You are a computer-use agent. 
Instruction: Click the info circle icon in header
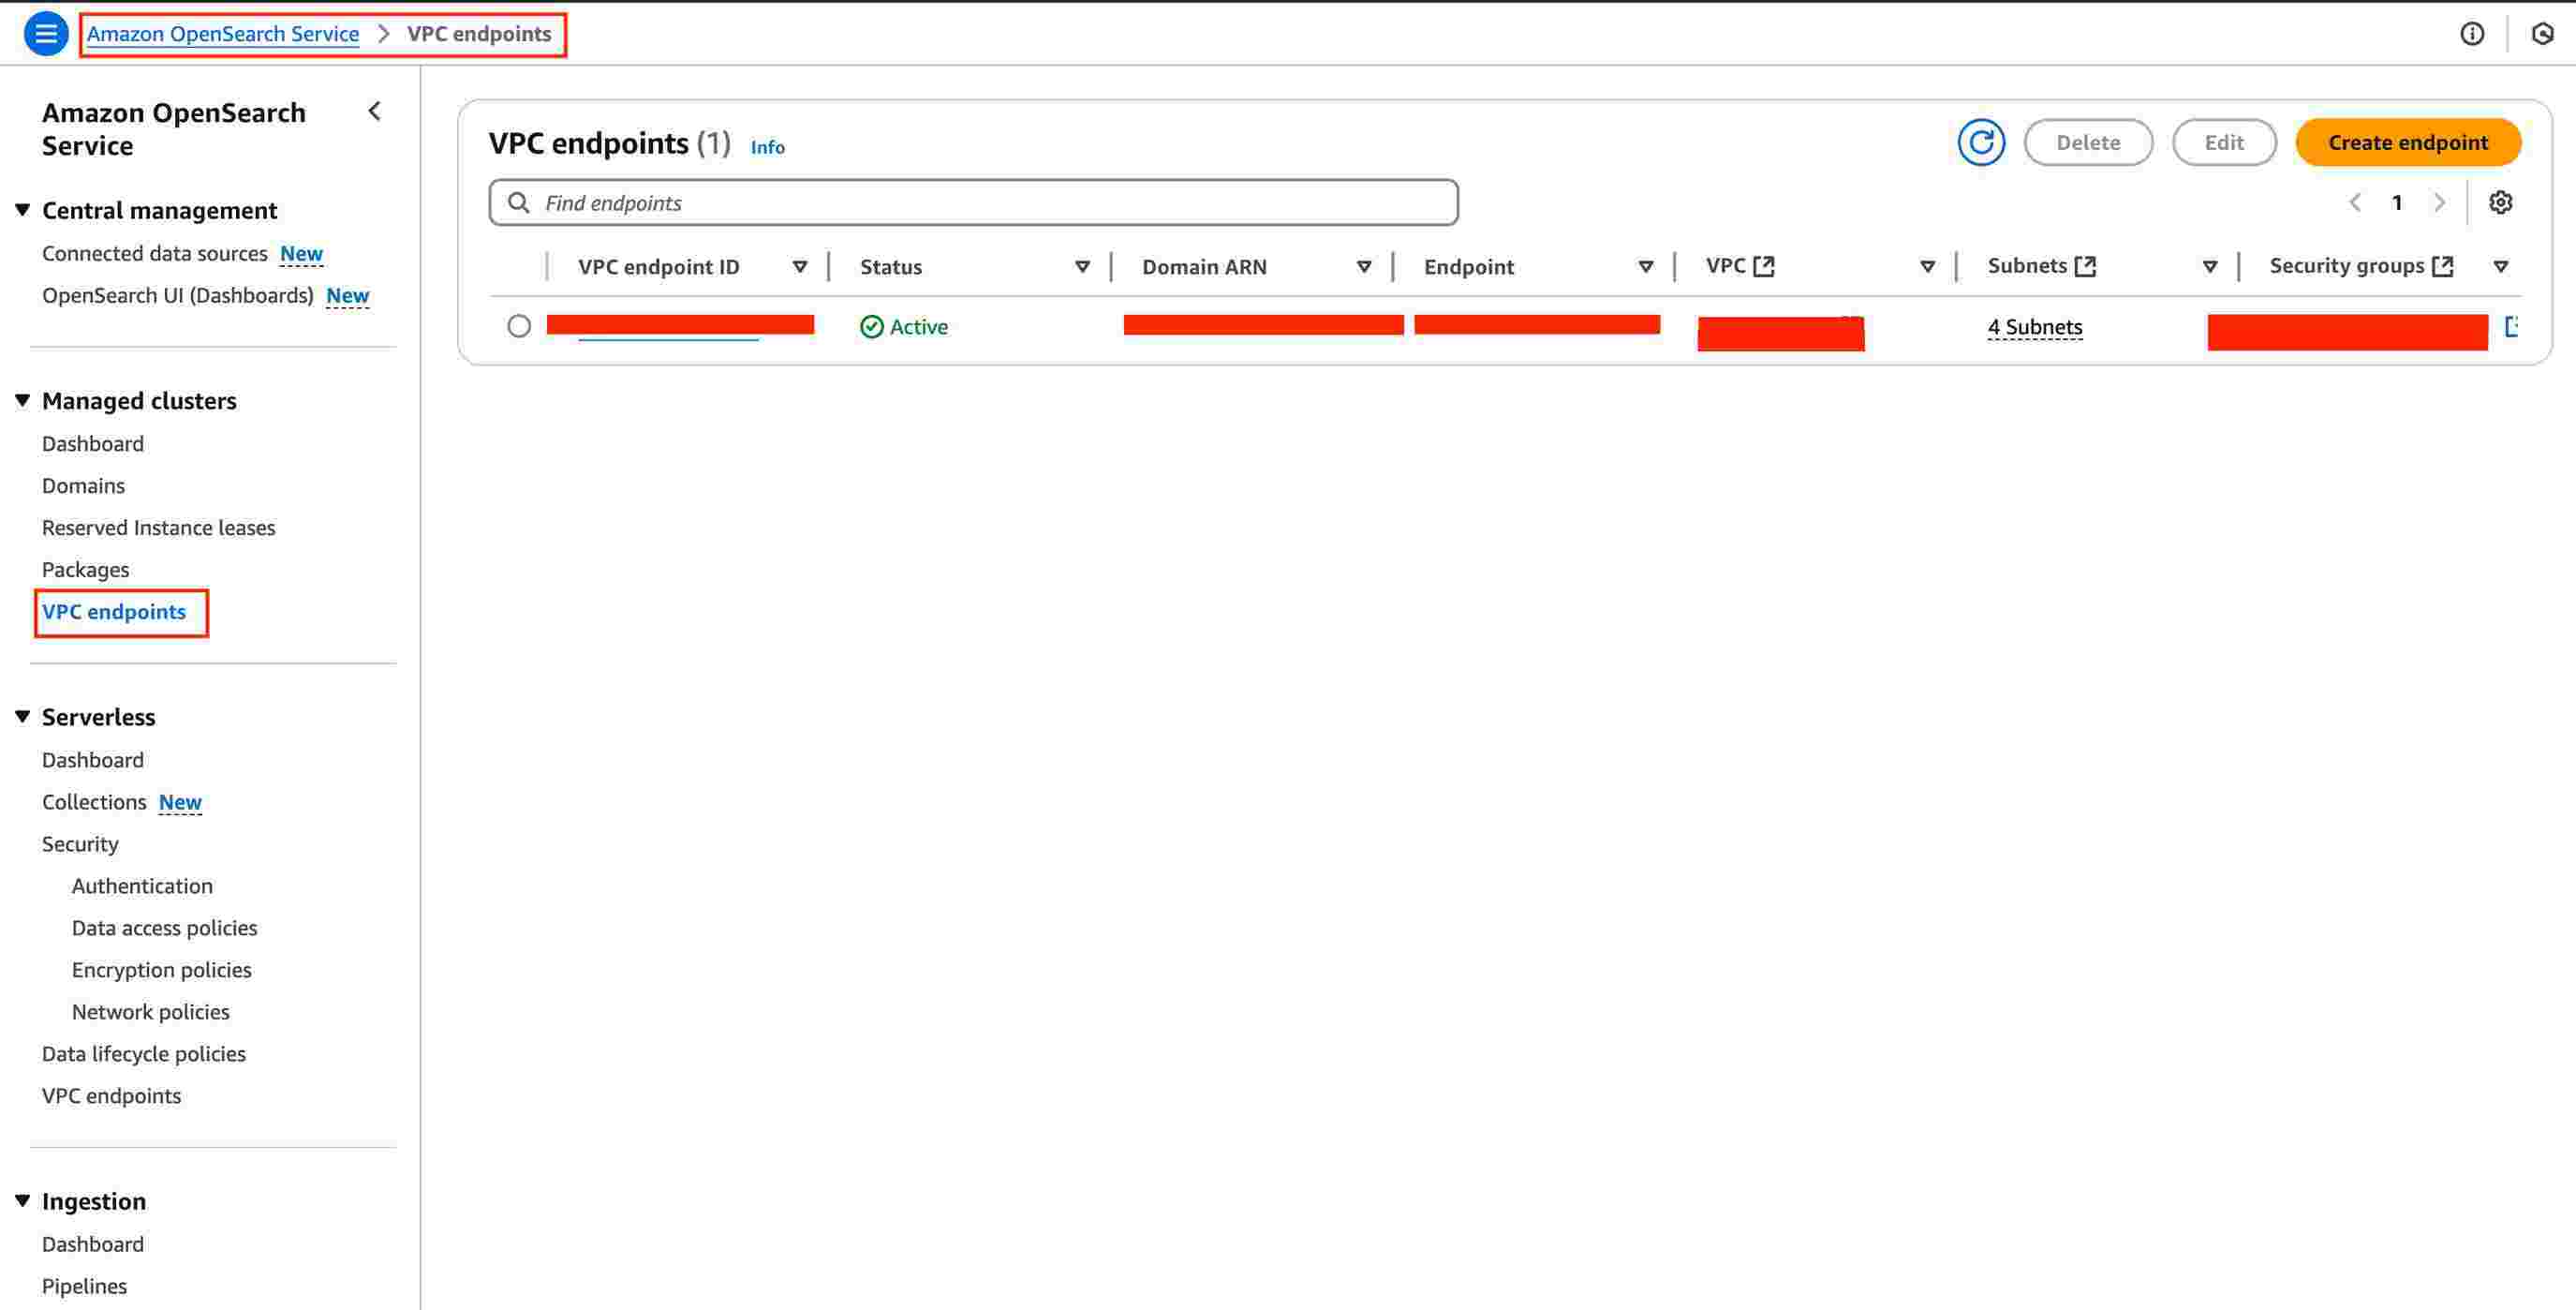point(2472,34)
